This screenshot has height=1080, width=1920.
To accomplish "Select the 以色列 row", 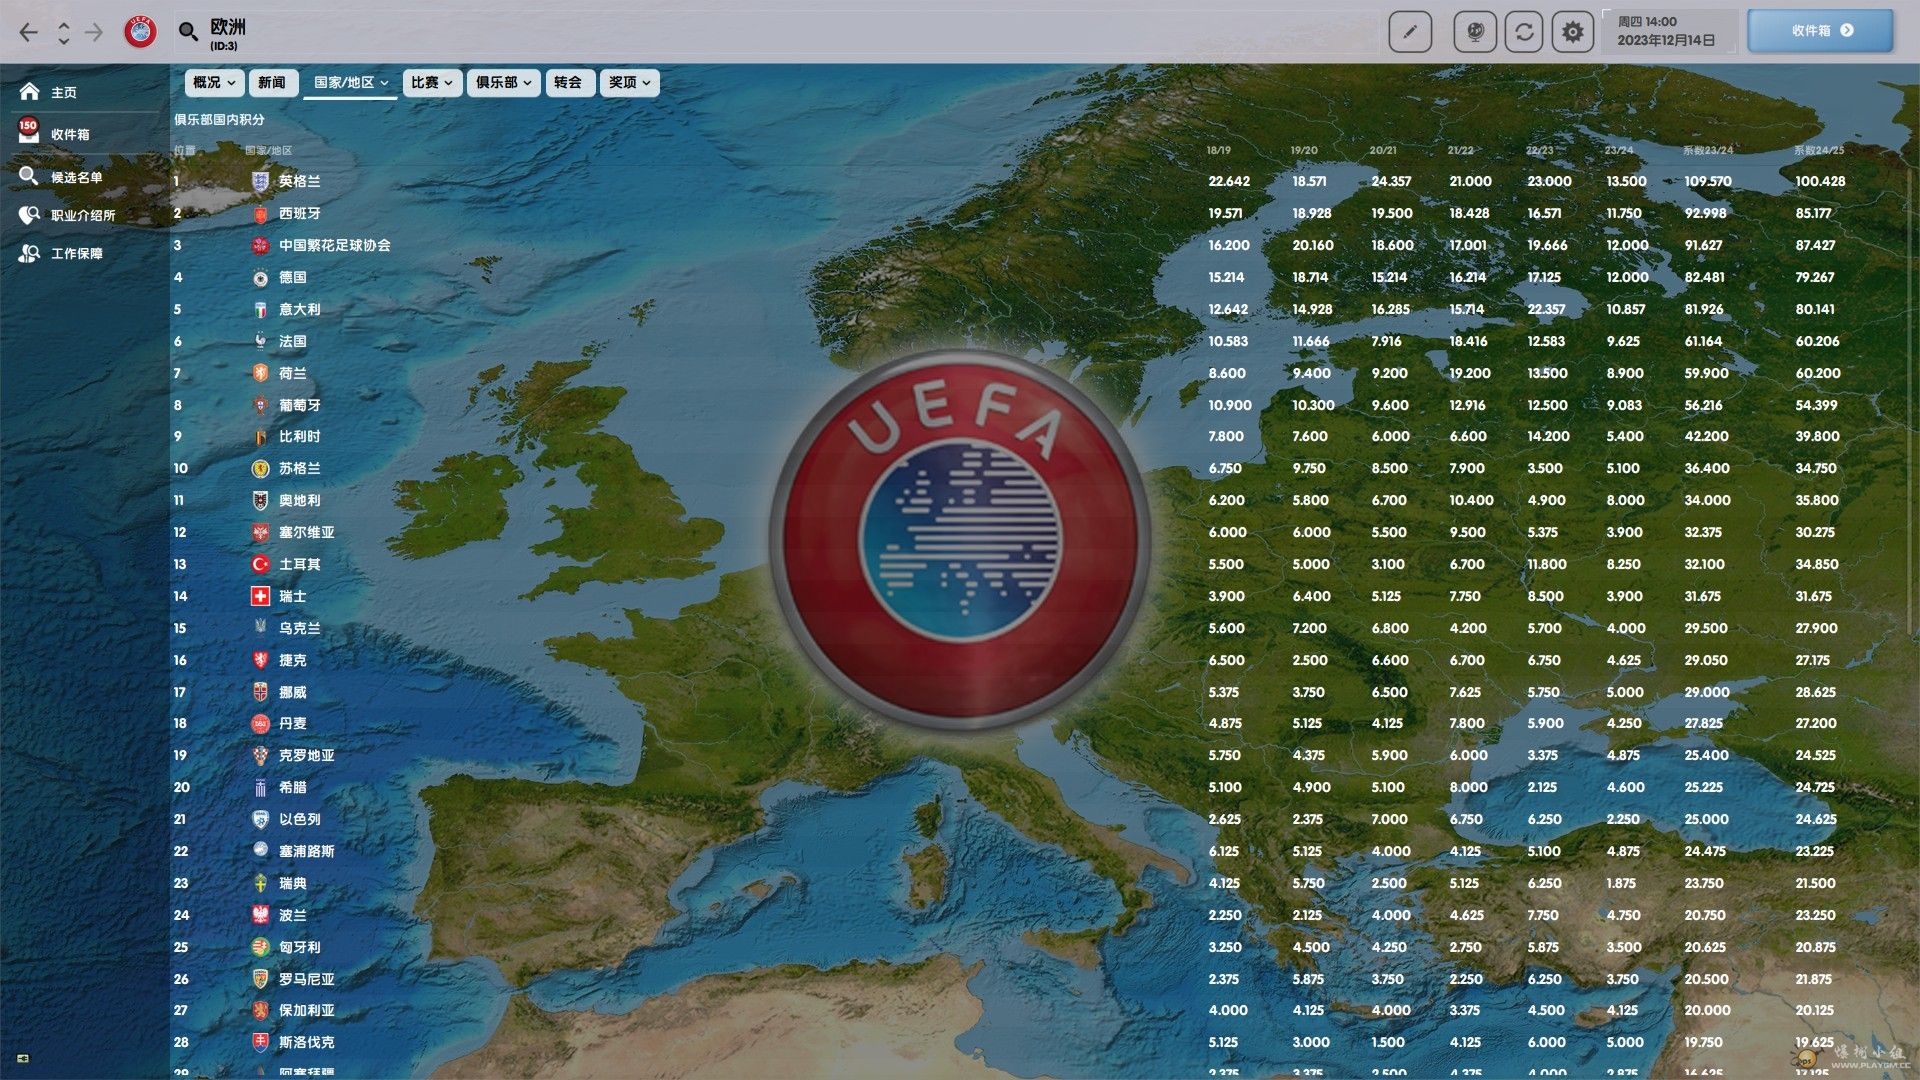I will pos(1035,819).
